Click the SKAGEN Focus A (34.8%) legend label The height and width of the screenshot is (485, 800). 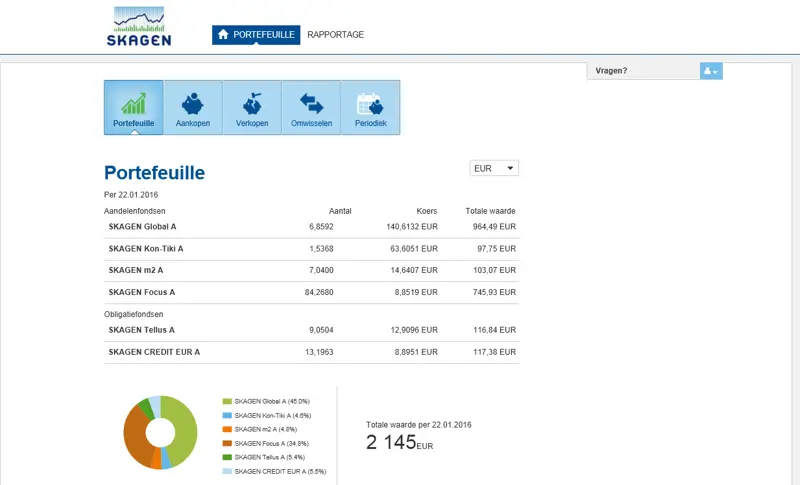pos(271,444)
